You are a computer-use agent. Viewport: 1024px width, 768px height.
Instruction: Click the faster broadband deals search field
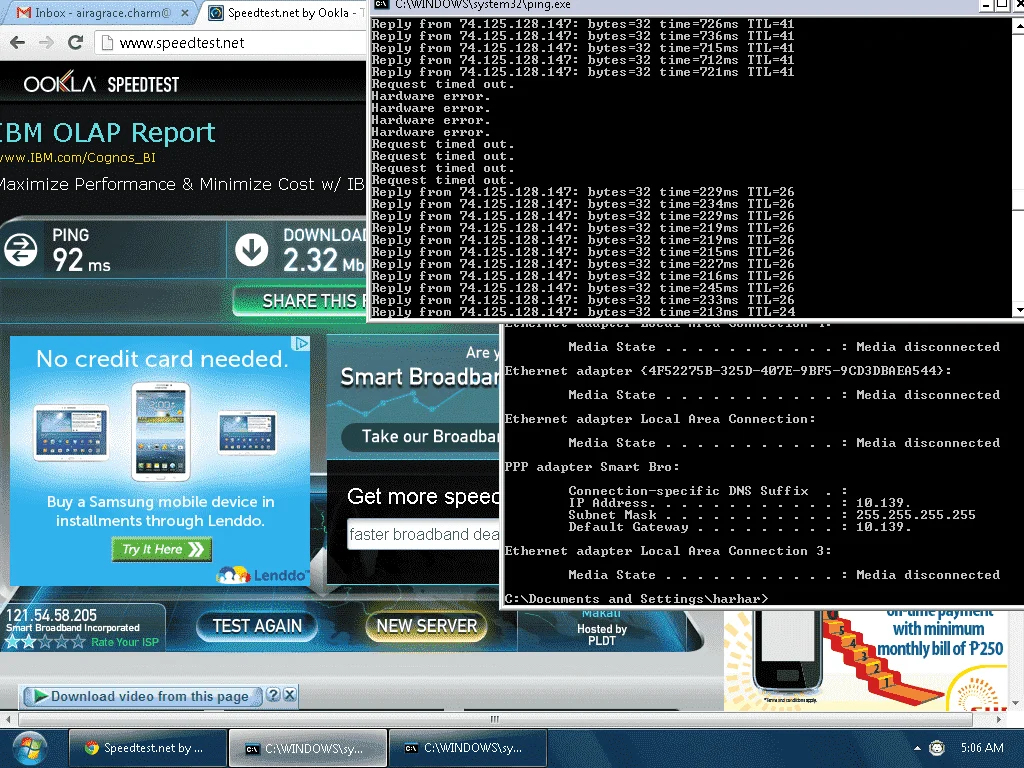pos(423,534)
